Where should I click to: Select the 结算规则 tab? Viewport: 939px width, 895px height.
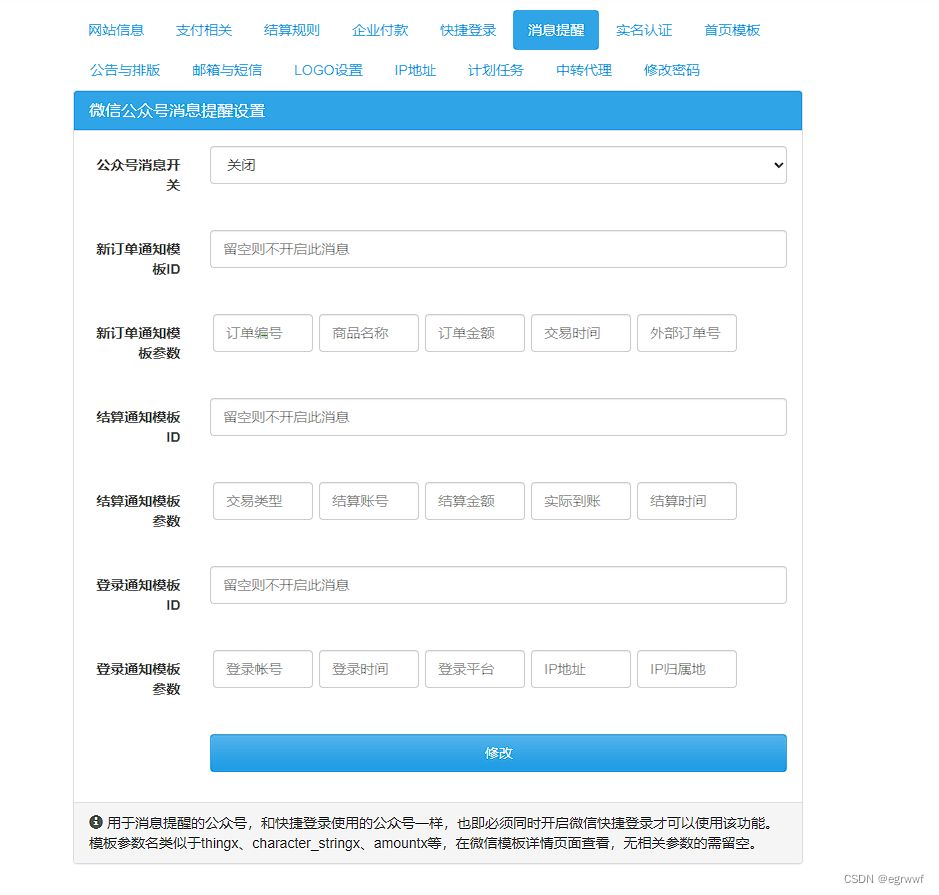(291, 30)
